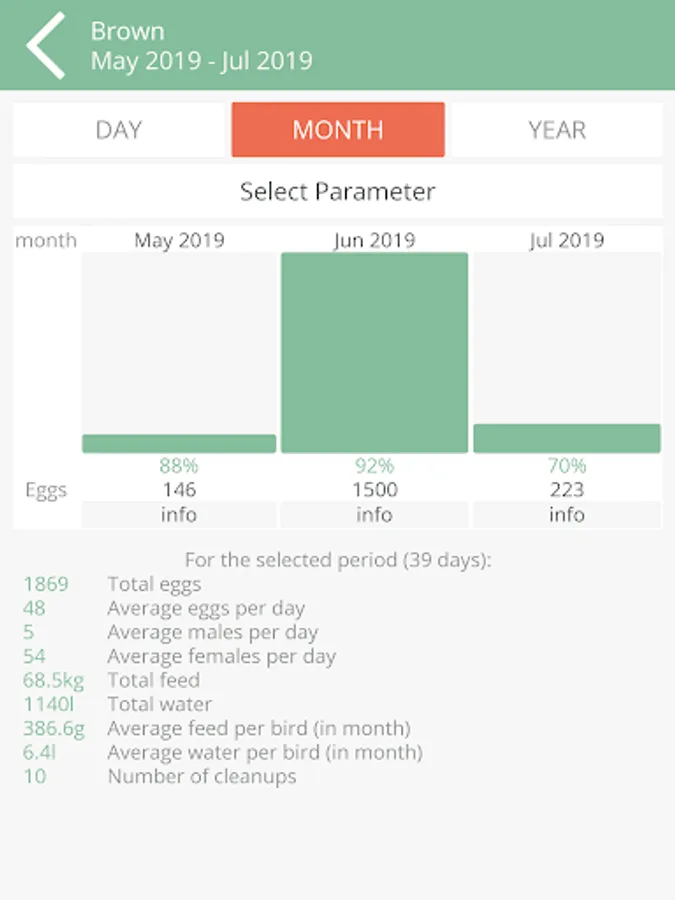Screen dimensions: 675x900
Task: Tap the May 2019 - Jul 2019 date range
Action: [201, 61]
